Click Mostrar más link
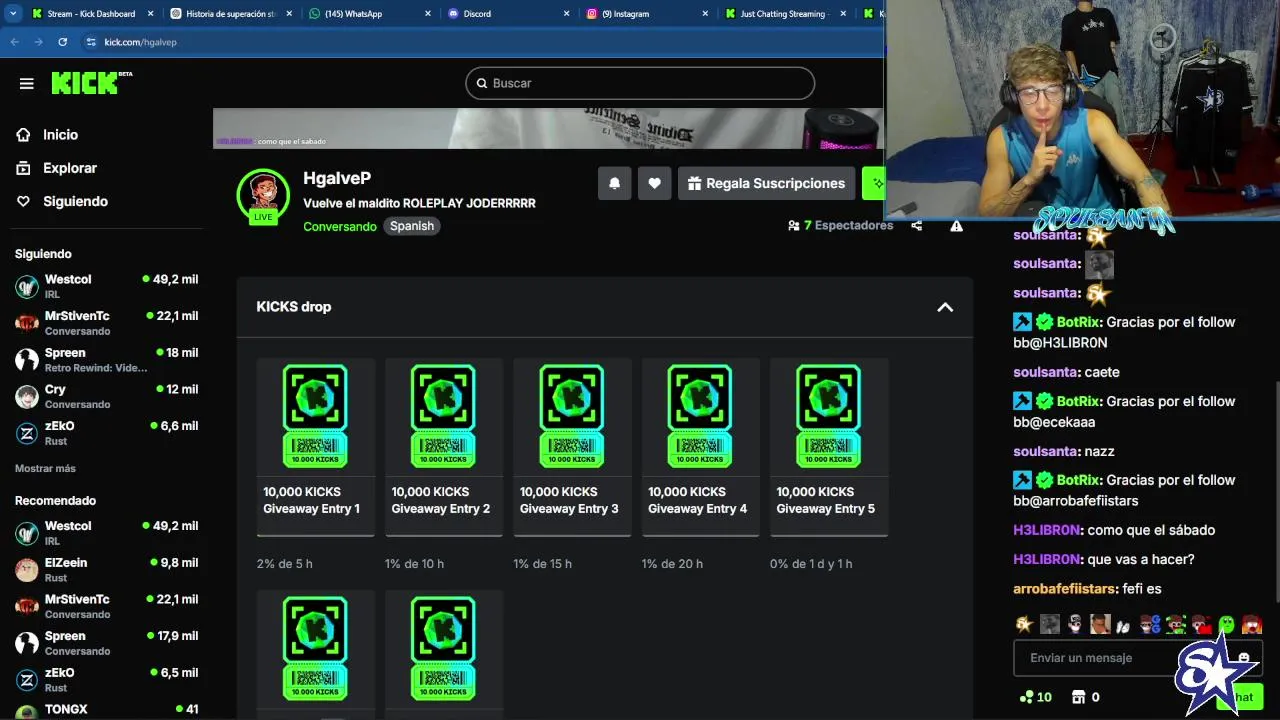 point(45,468)
